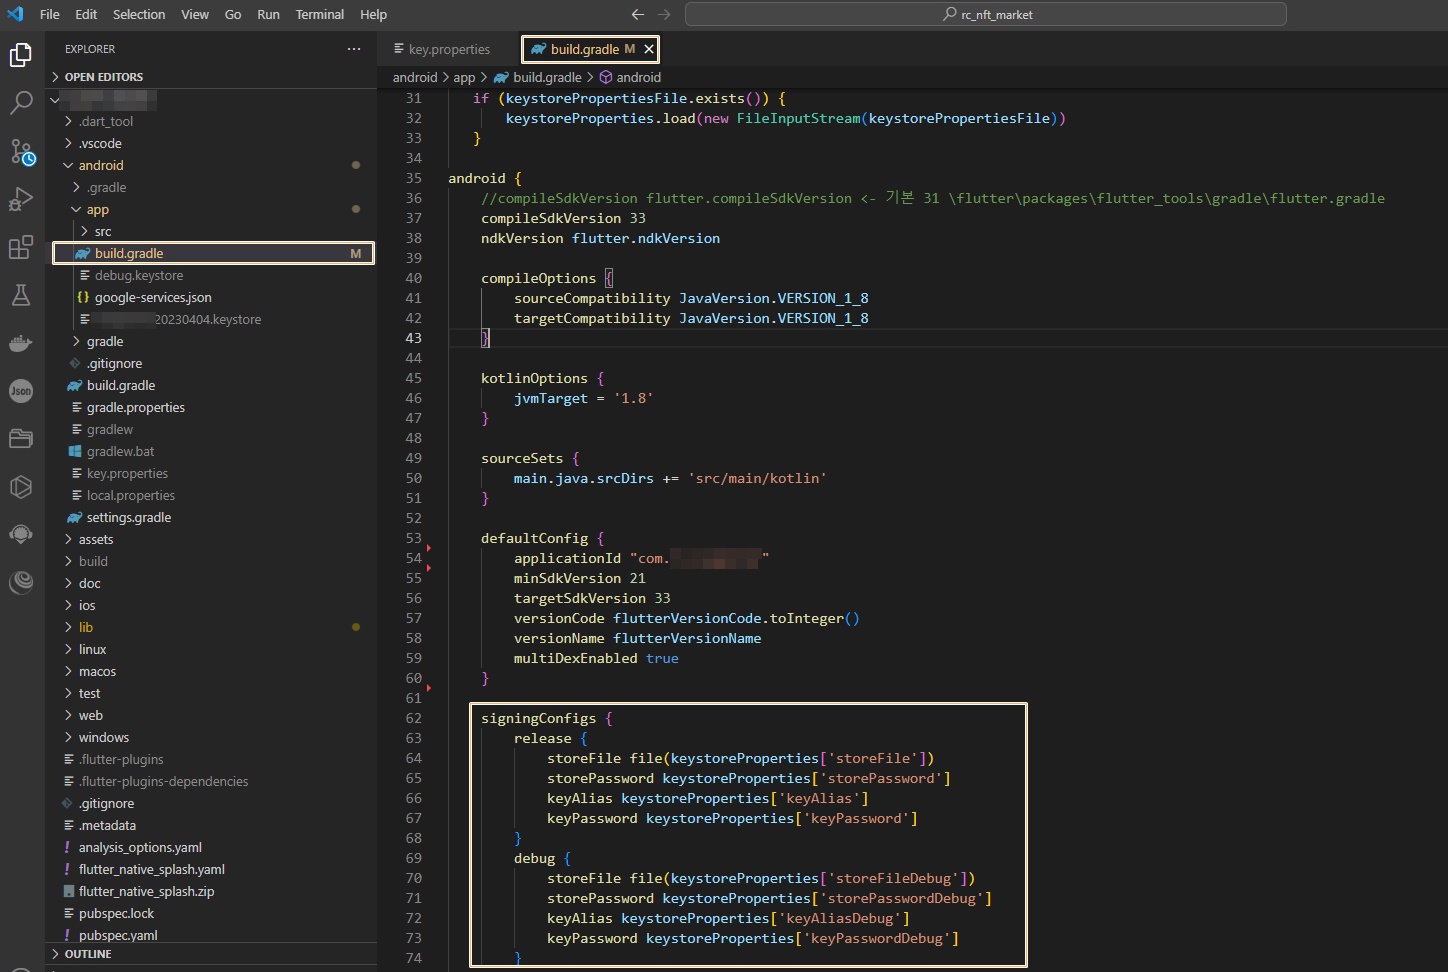The height and width of the screenshot is (972, 1448).
Task: Open the Edit menu
Action: (x=86, y=14)
